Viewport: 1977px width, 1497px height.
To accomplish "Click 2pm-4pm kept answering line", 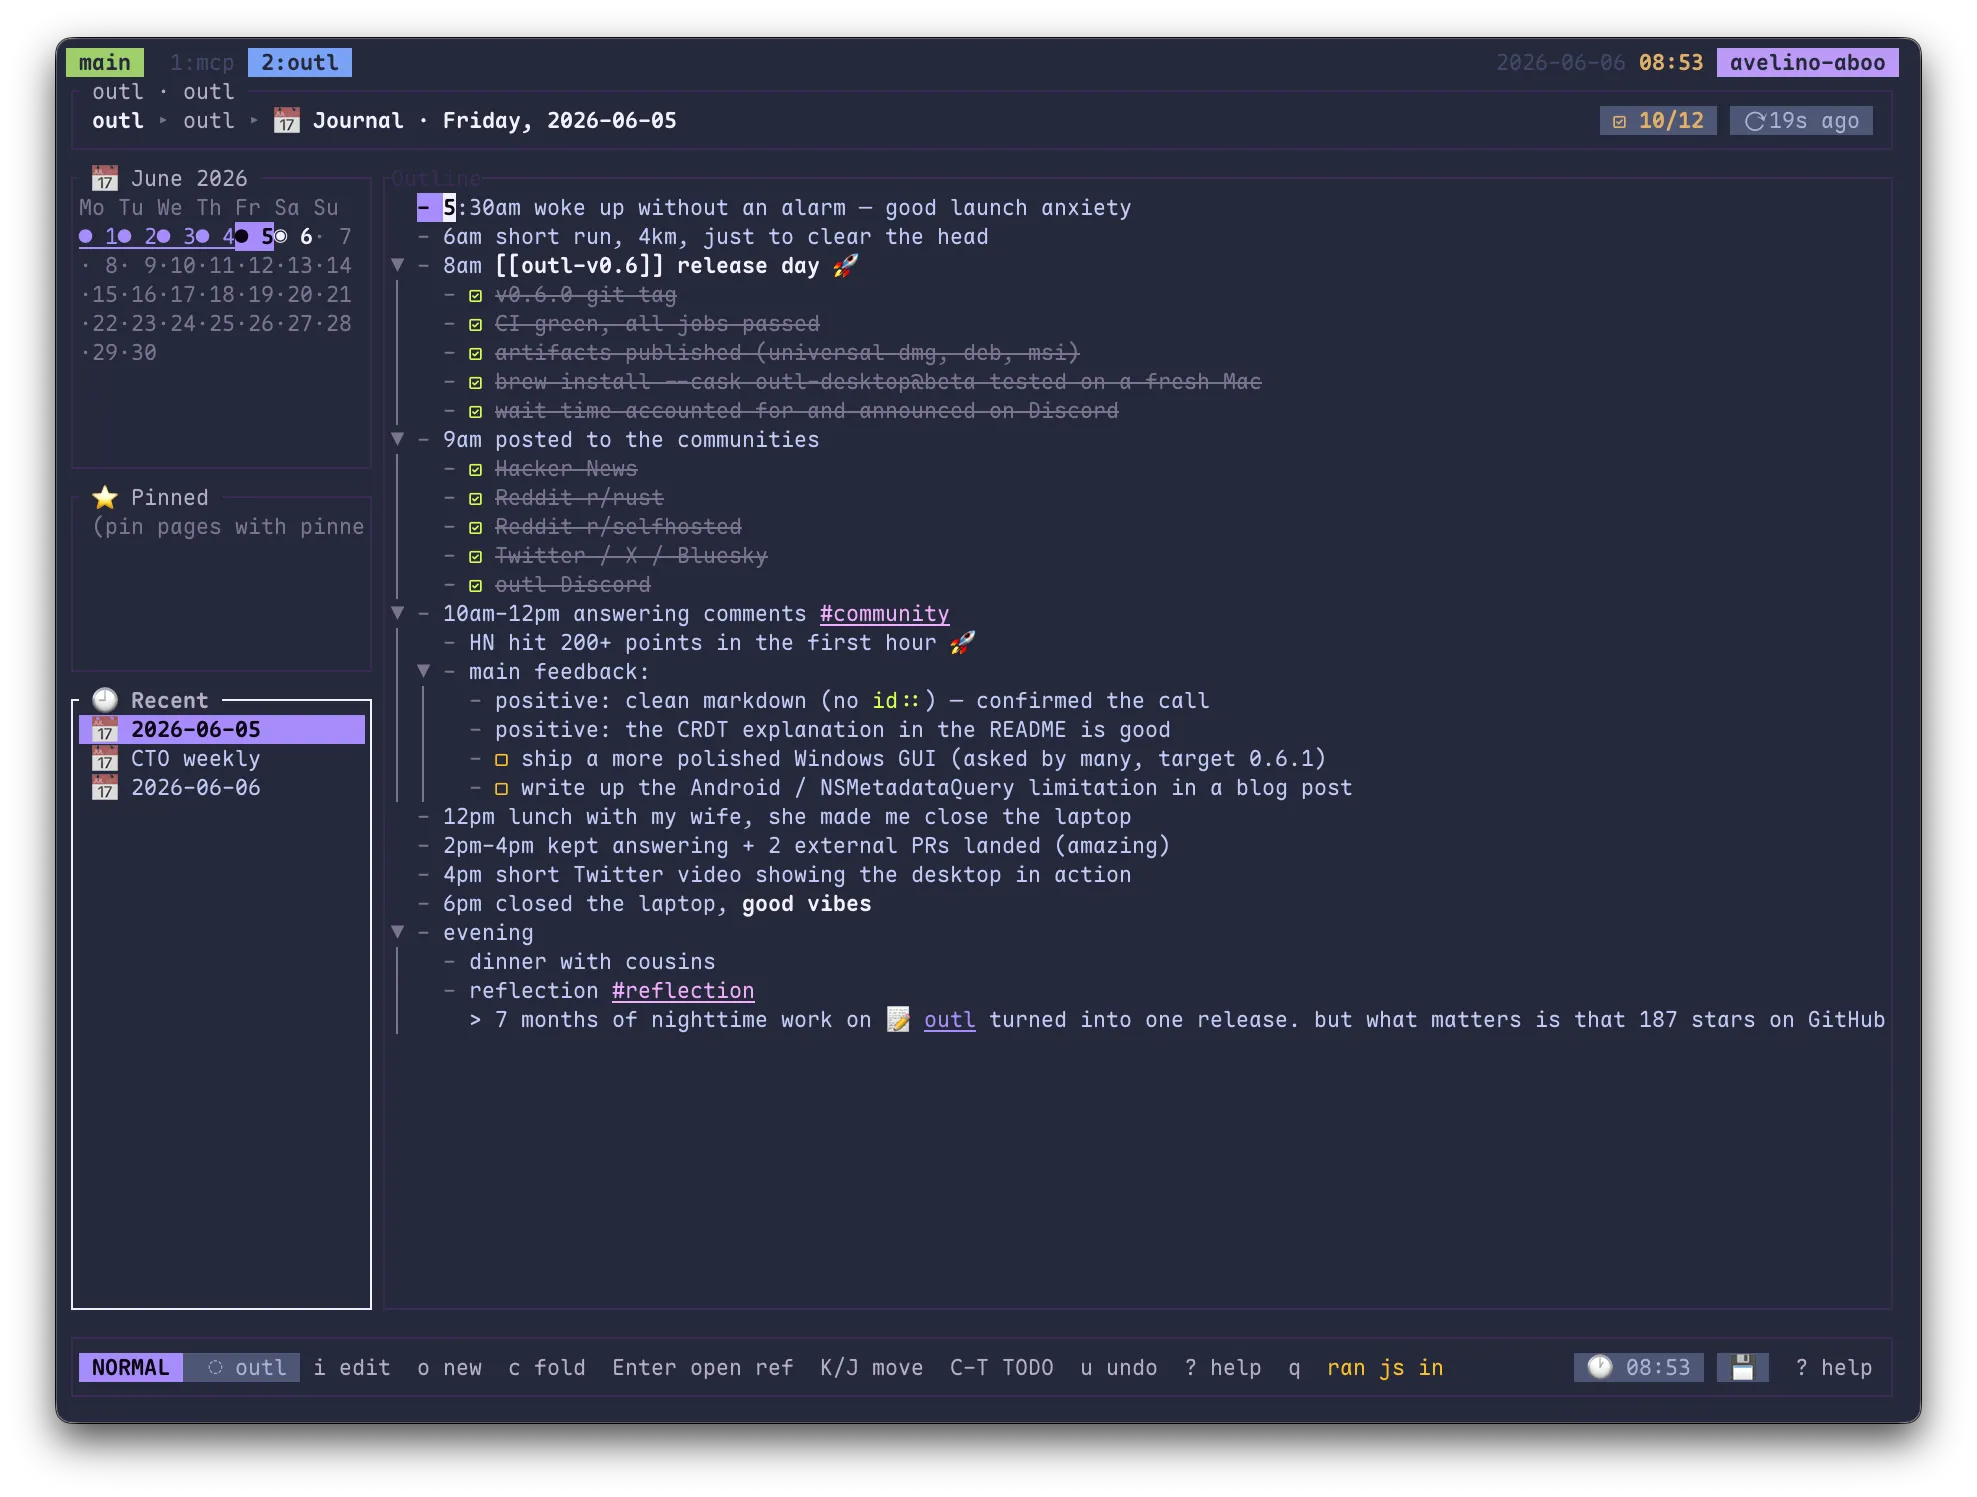I will 807,846.
